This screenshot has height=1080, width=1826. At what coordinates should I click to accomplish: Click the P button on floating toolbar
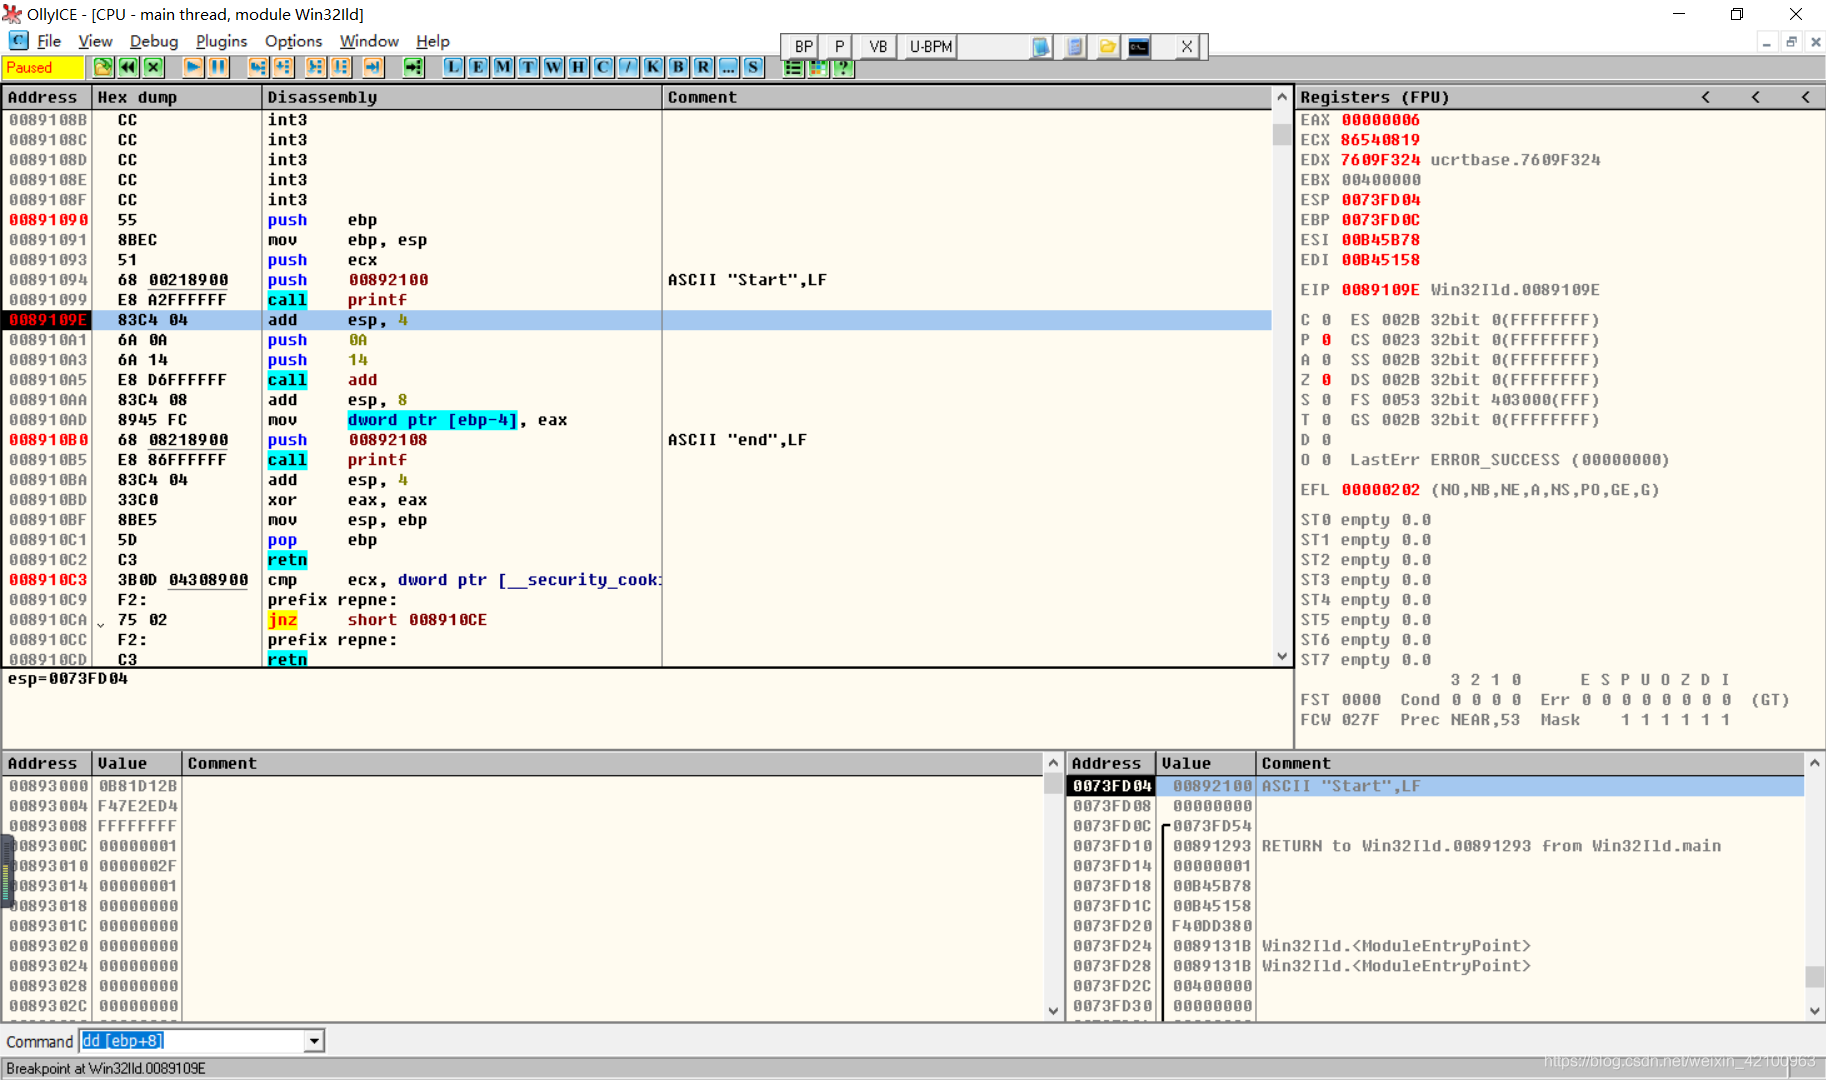click(839, 46)
